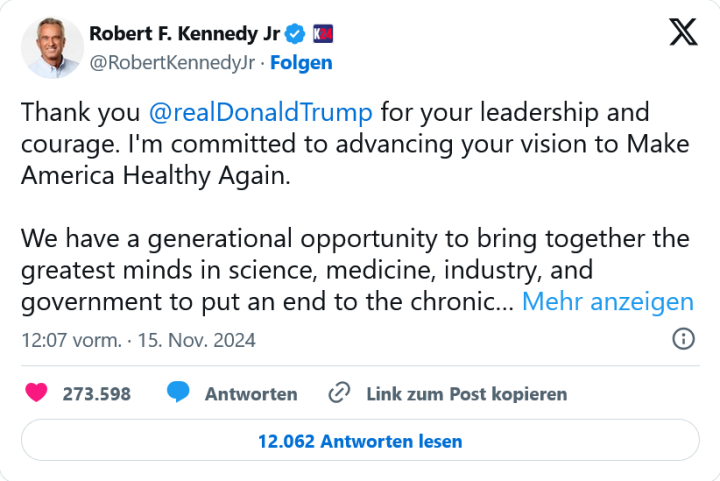Click the Robert F. Kennedy Jr display name

coord(184,34)
